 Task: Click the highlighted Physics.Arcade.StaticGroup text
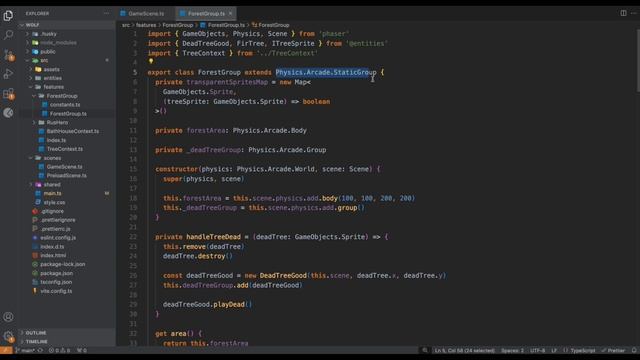click(x=326, y=73)
